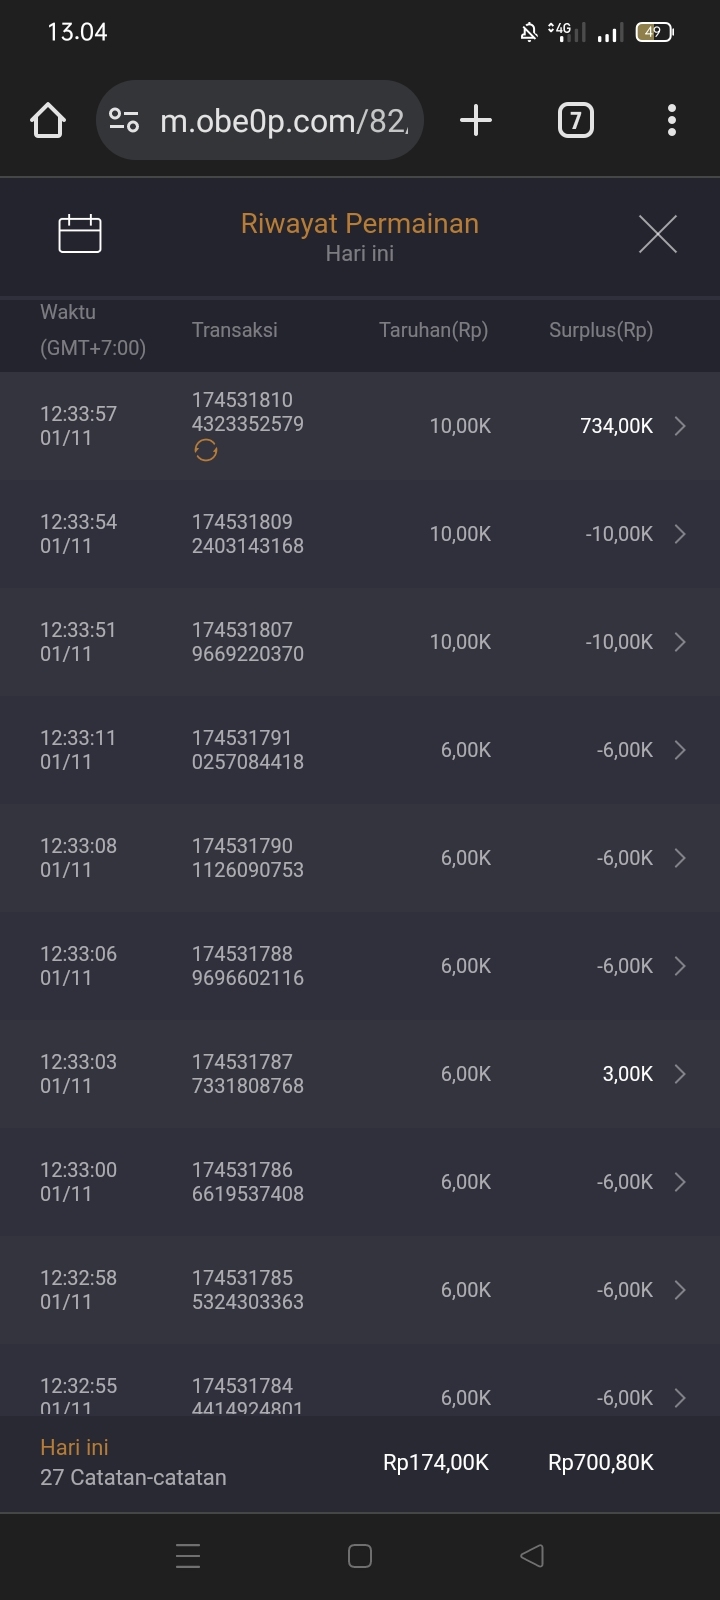Expand the 734,00K surplus row chevron
Image resolution: width=720 pixels, height=1600 pixels.
(680, 426)
